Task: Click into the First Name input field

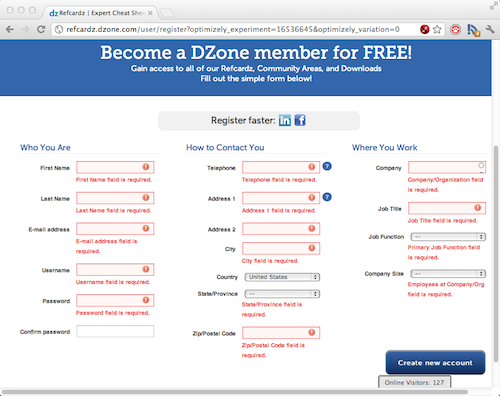Action: (x=115, y=167)
